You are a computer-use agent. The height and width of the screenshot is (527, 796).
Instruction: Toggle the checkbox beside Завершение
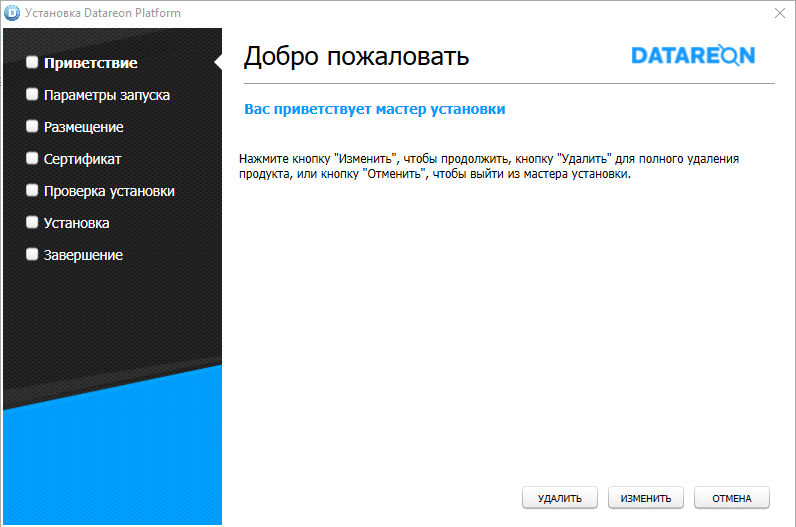pos(32,255)
